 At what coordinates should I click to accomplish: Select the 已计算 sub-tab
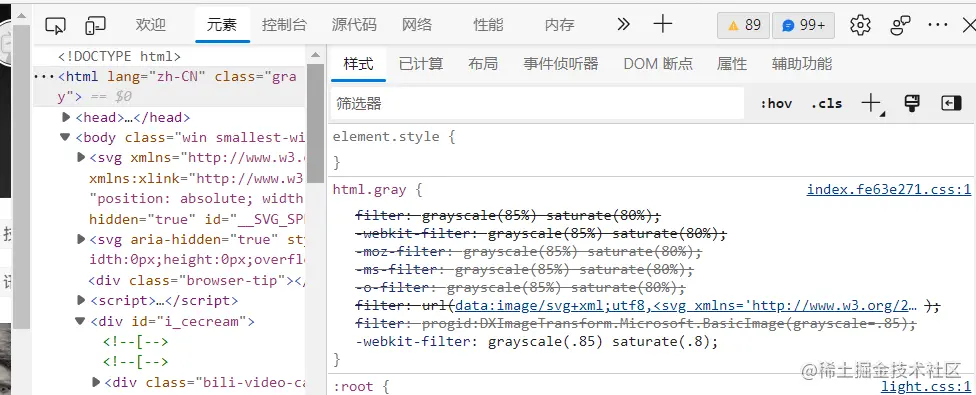[421, 63]
